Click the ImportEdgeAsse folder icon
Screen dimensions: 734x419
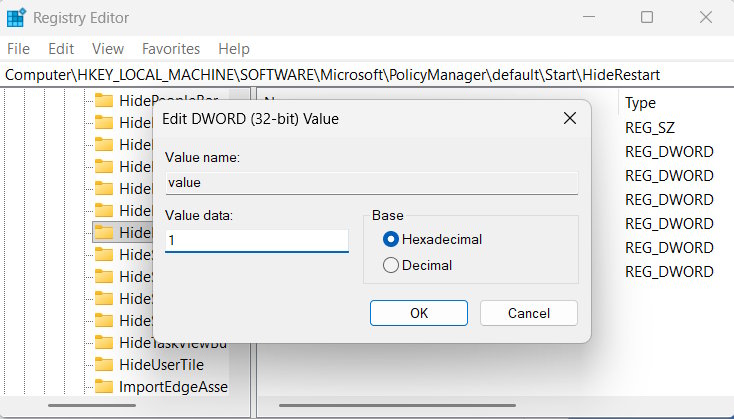(x=104, y=387)
